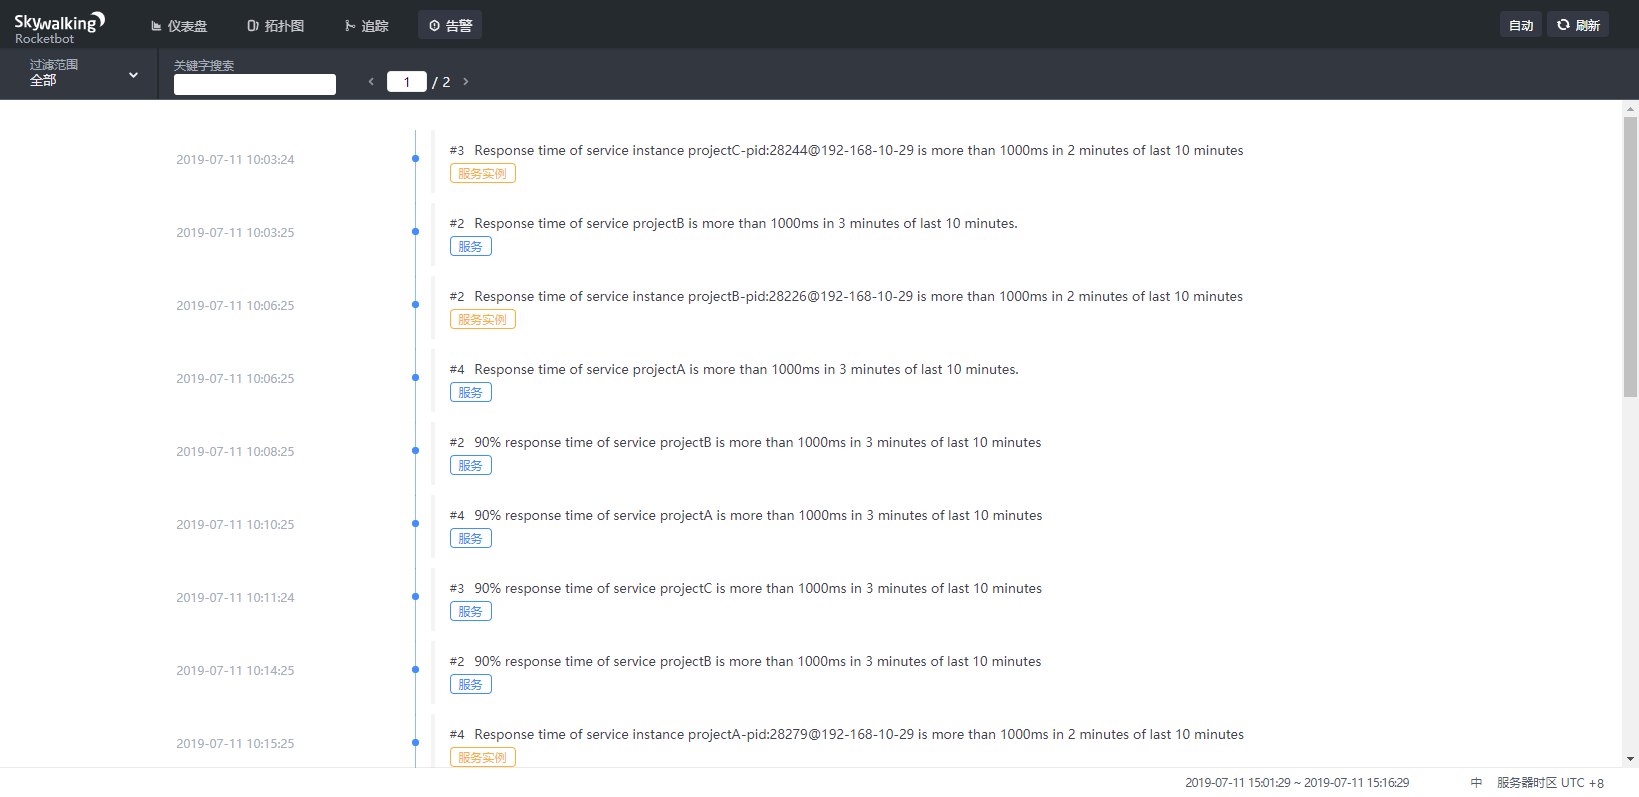Click the Skywalking Rocketbot logo
The image size is (1639, 797).
58,27
